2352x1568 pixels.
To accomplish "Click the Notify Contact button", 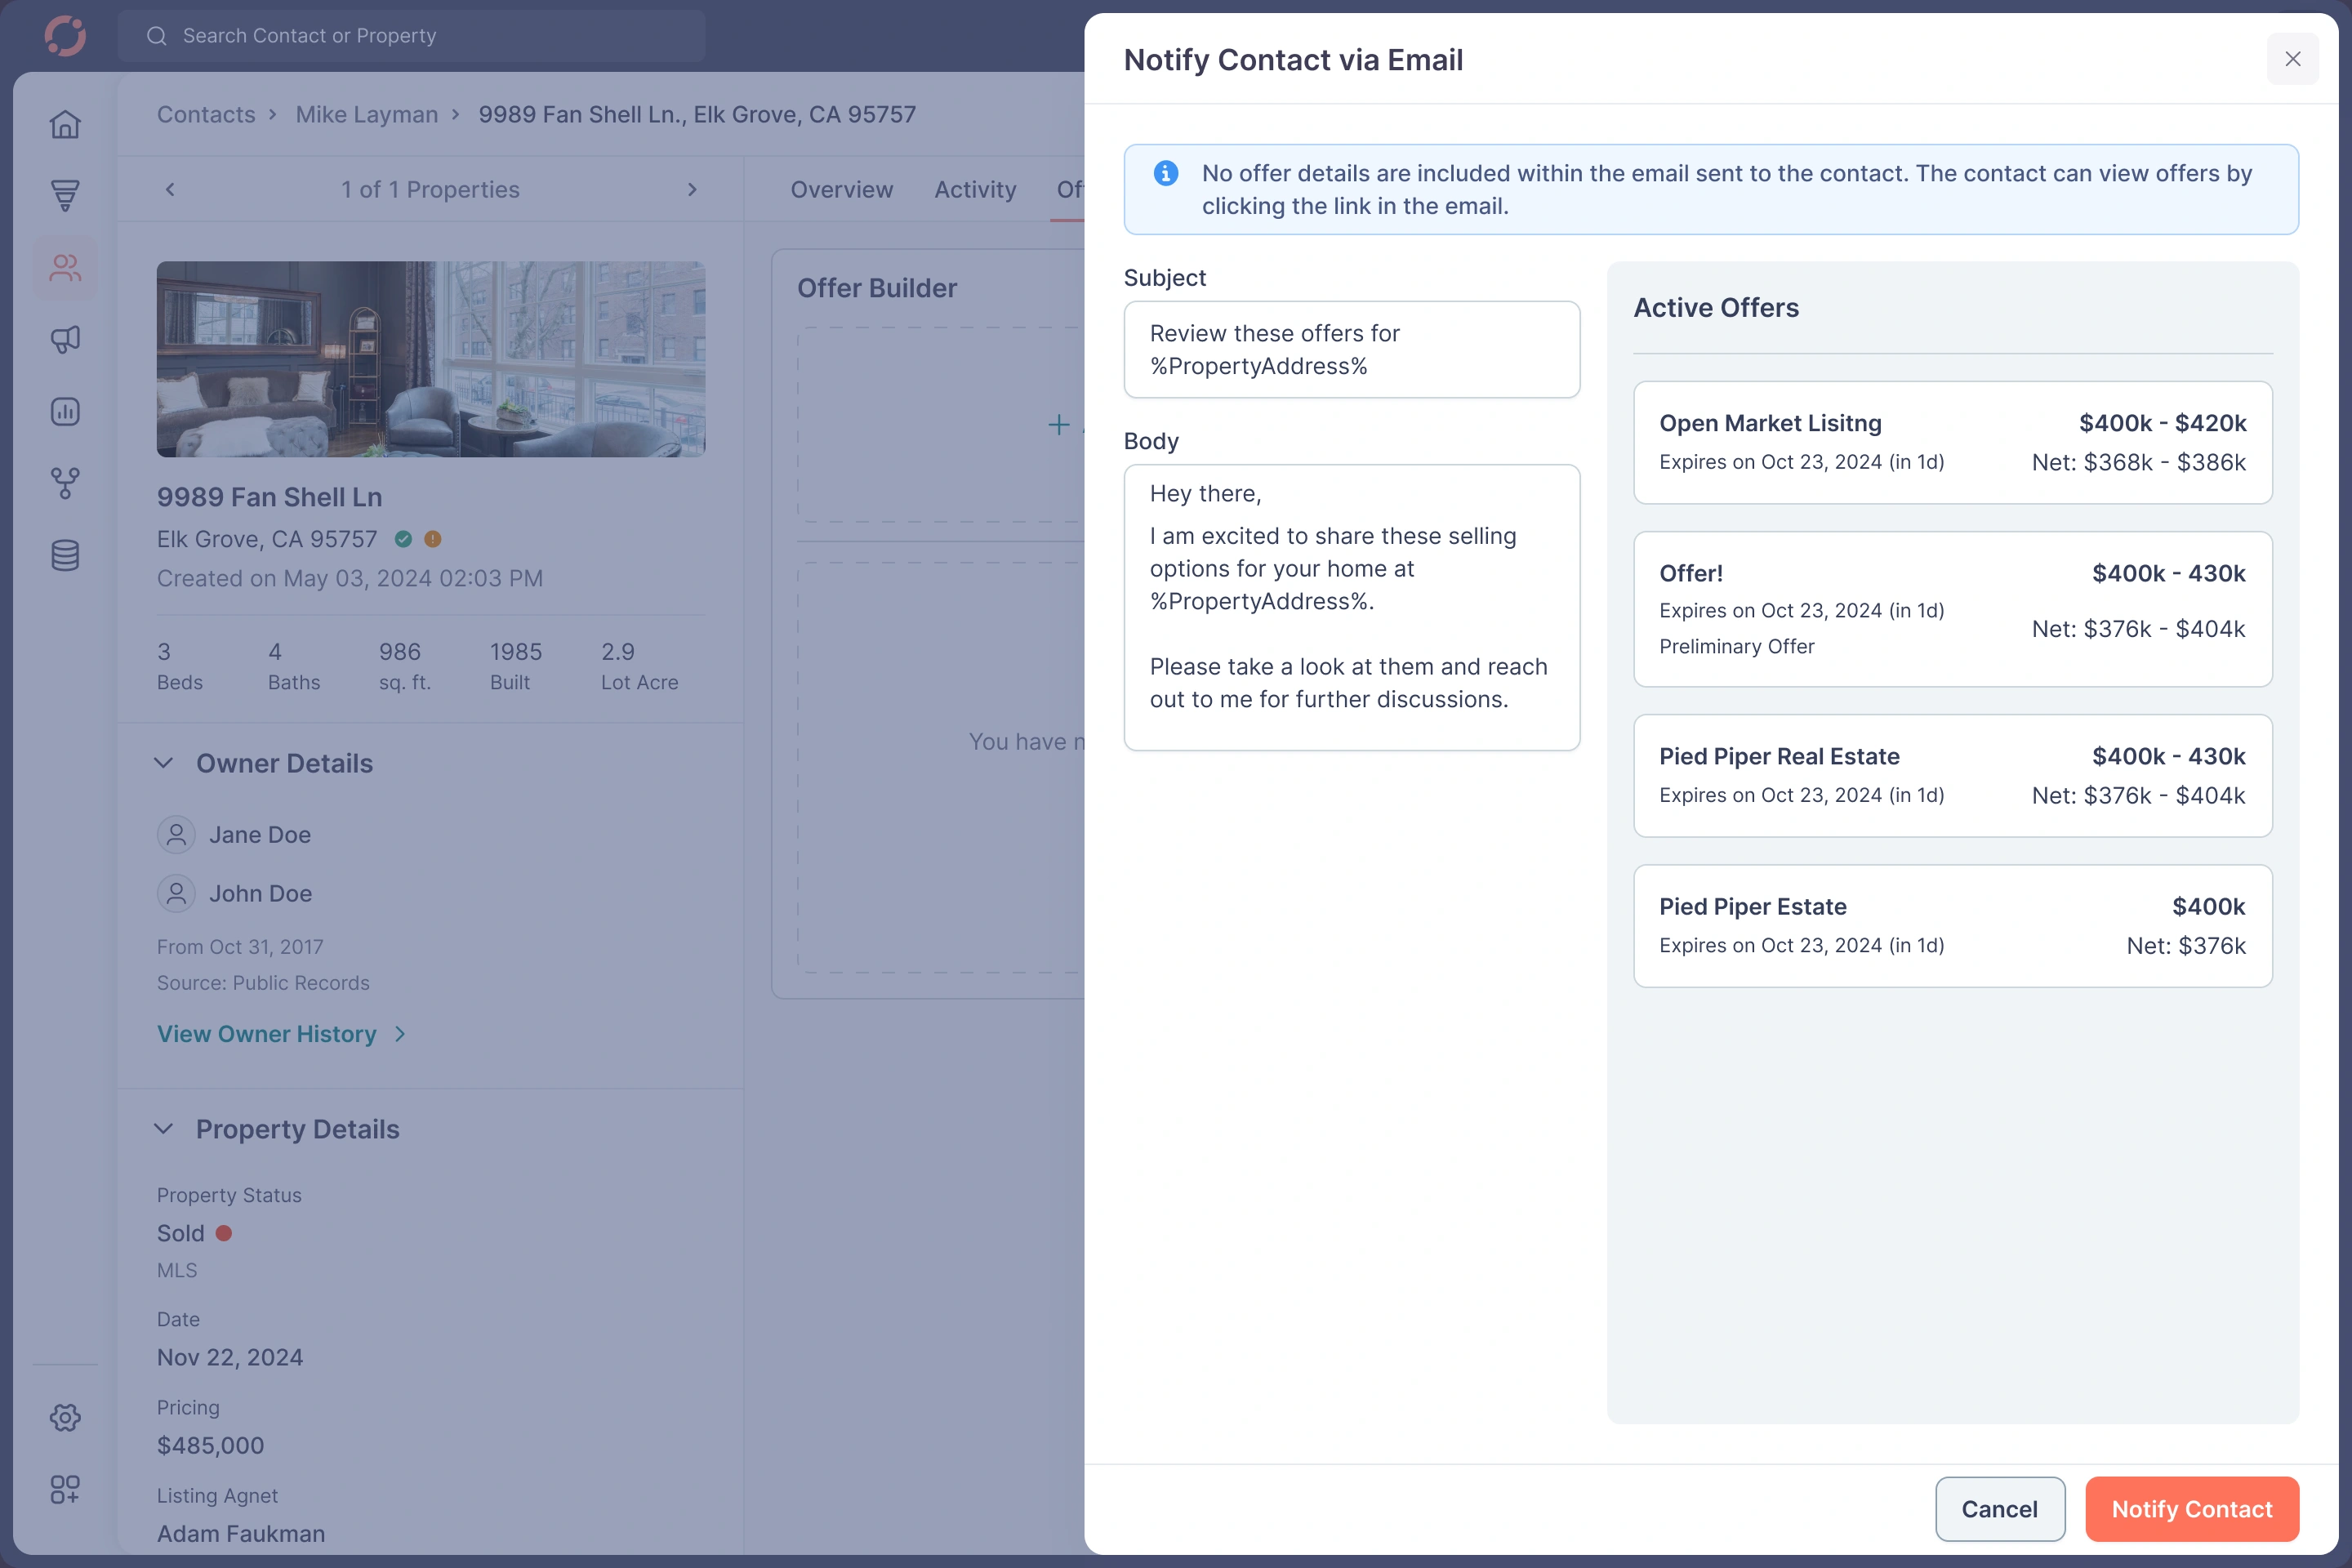I will click(2192, 1509).
